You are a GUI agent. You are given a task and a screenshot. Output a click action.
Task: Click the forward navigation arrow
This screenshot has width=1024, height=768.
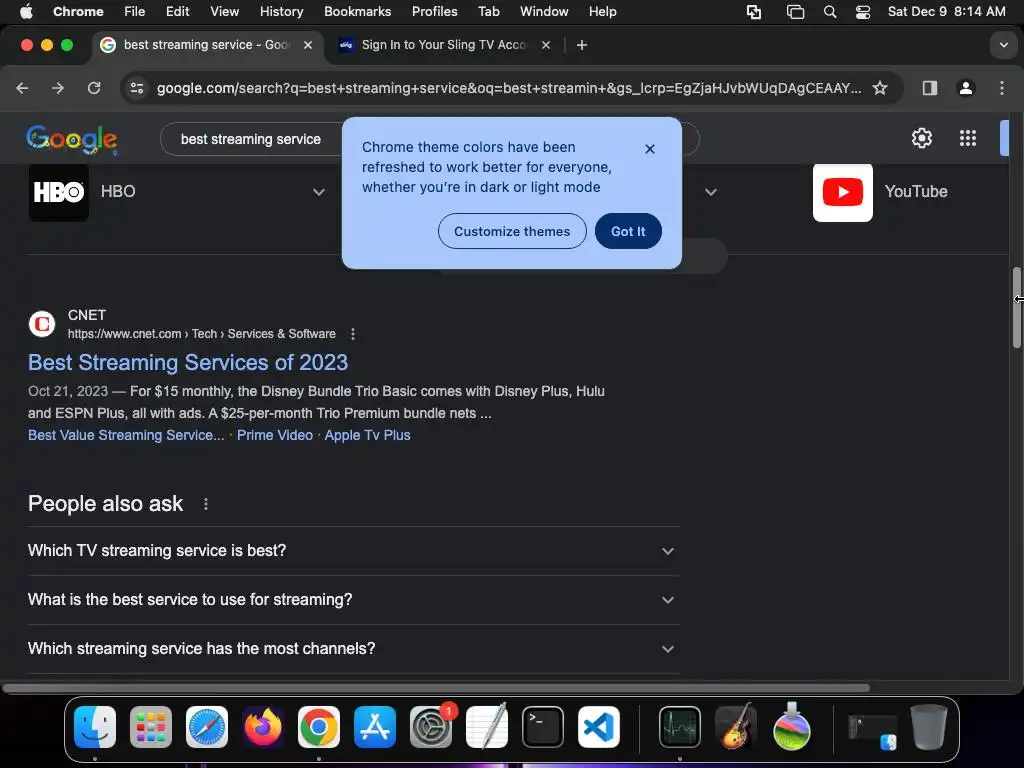pyautogui.click(x=58, y=88)
